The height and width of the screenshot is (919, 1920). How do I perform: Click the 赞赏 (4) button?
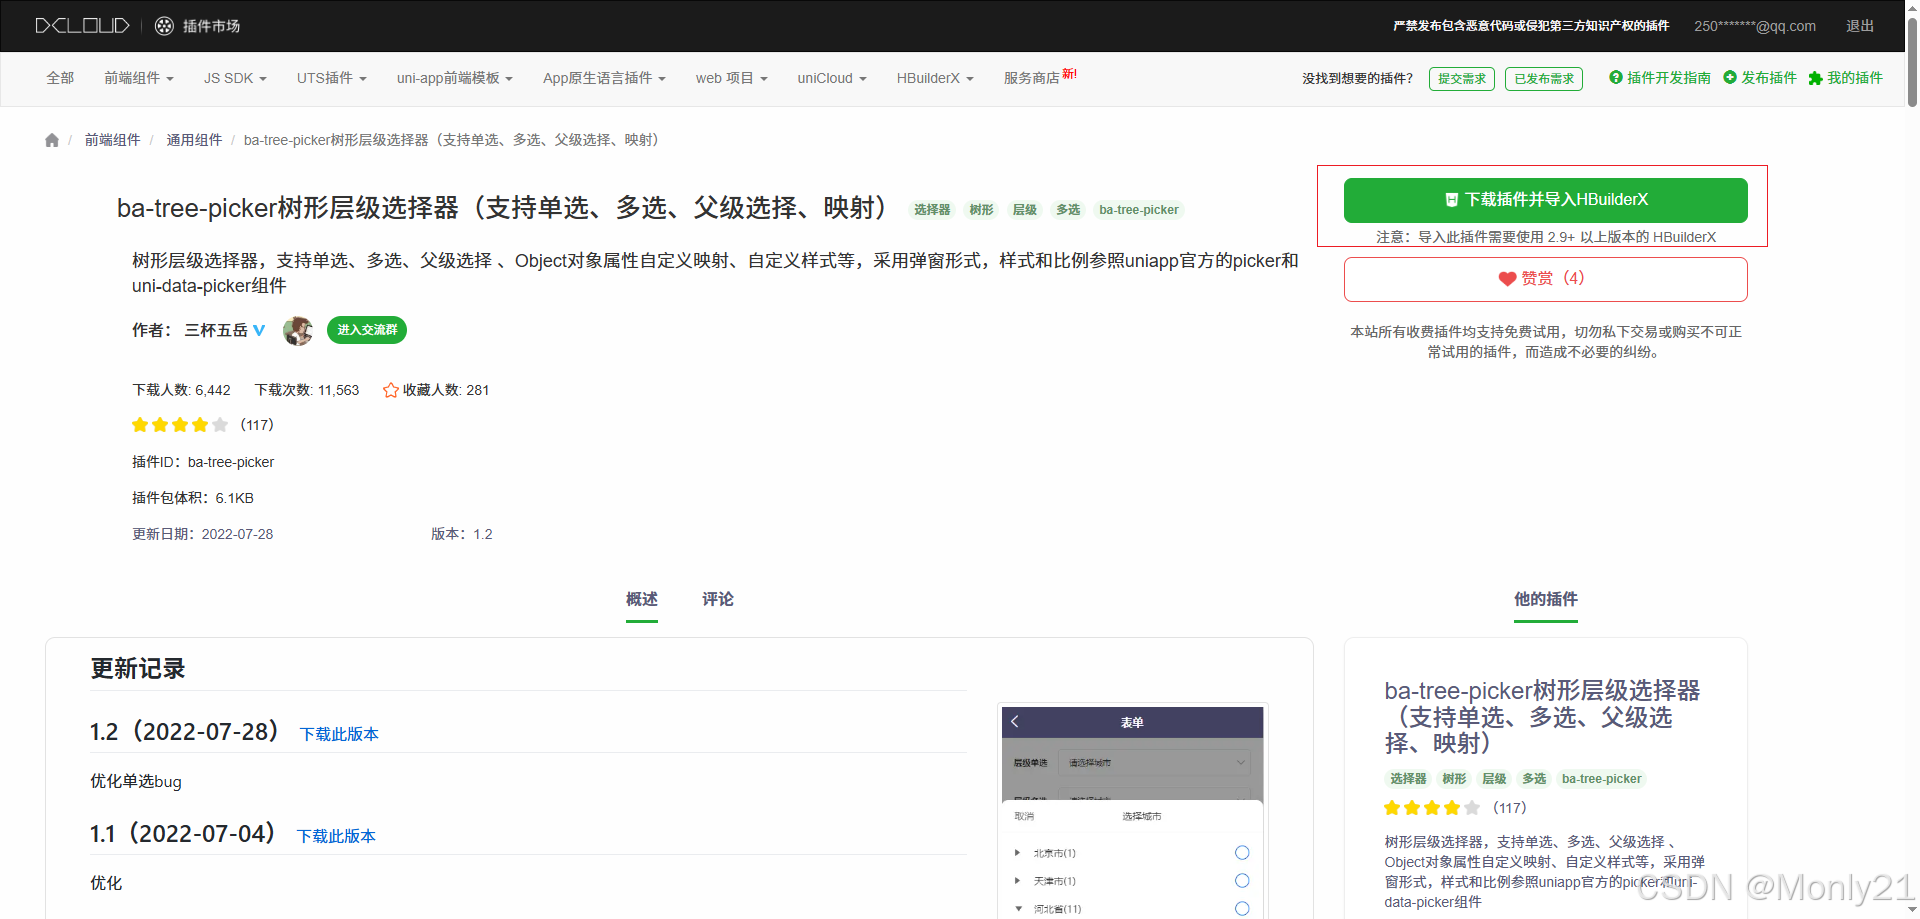click(1546, 279)
